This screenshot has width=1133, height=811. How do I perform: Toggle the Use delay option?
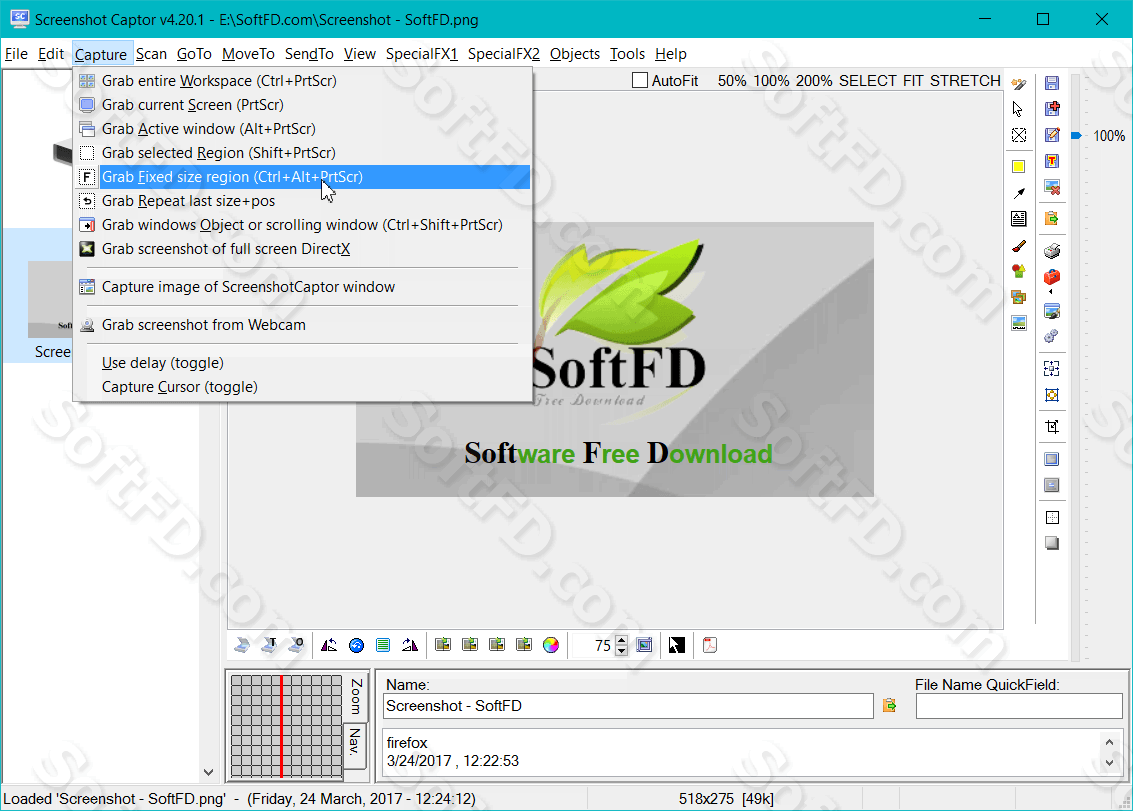(163, 363)
